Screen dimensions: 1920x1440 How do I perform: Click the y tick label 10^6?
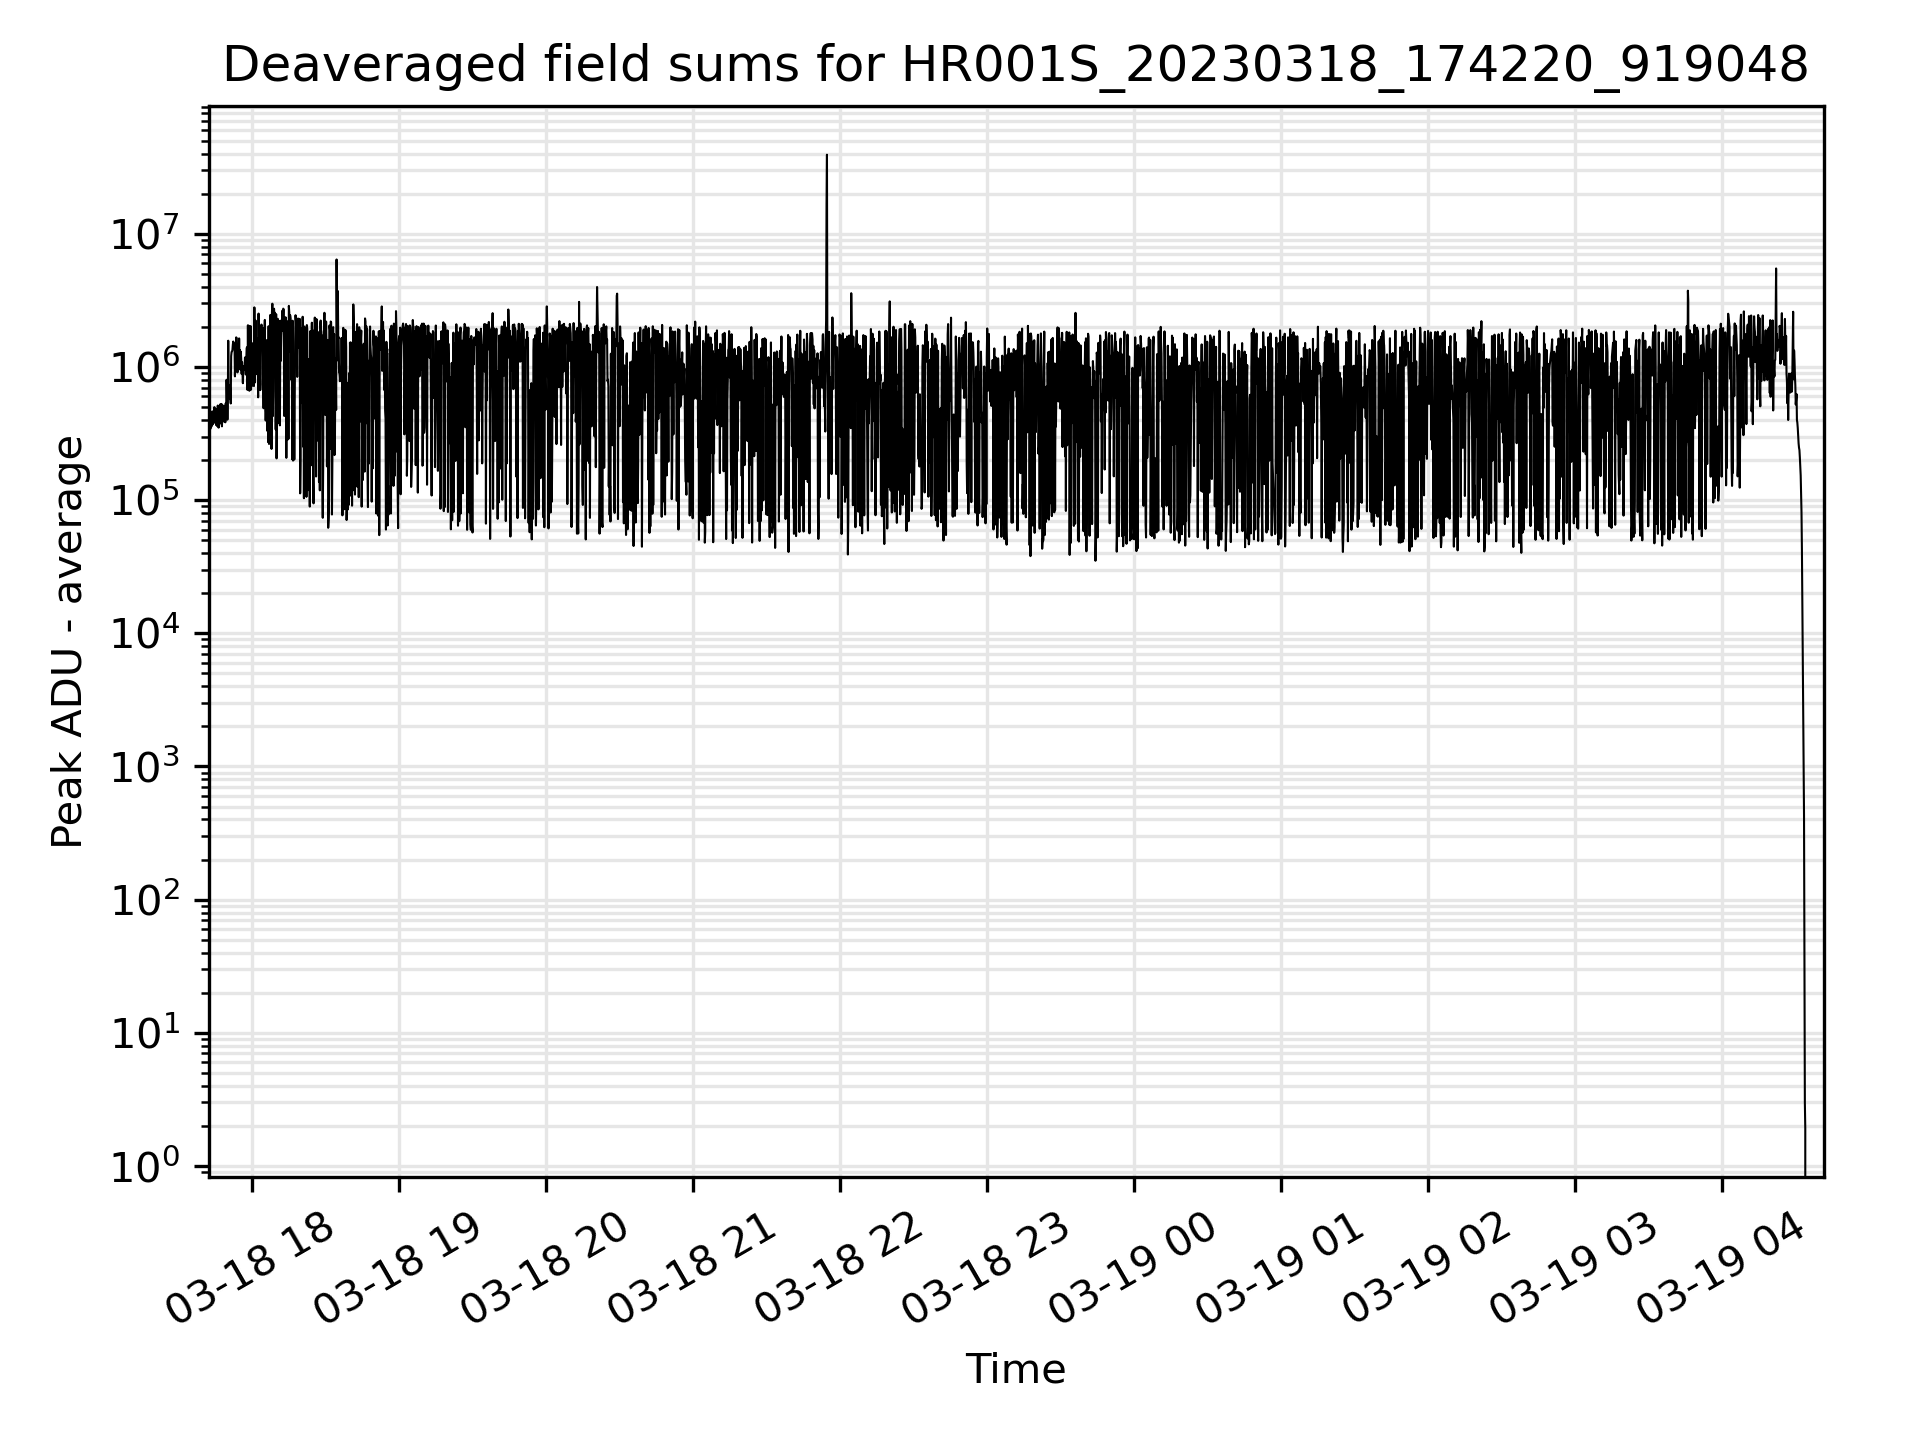146,367
